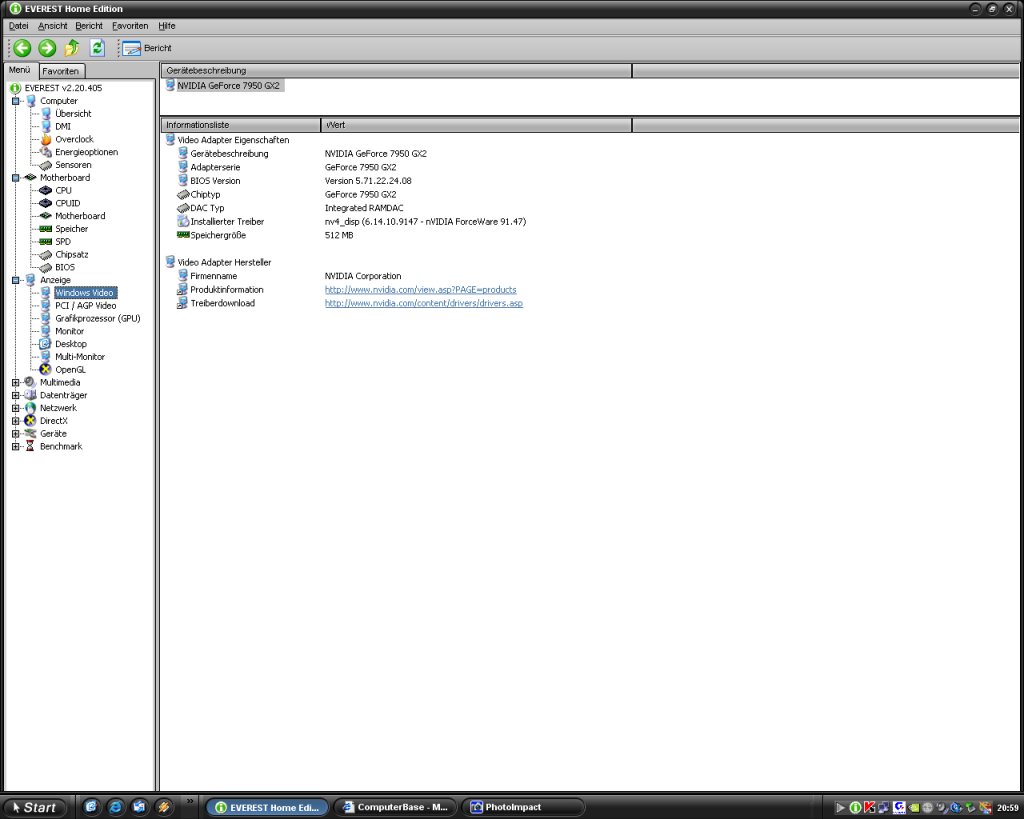This screenshot has width=1024, height=819.
Task: Switch to the Favoriten tab
Action: [61, 71]
